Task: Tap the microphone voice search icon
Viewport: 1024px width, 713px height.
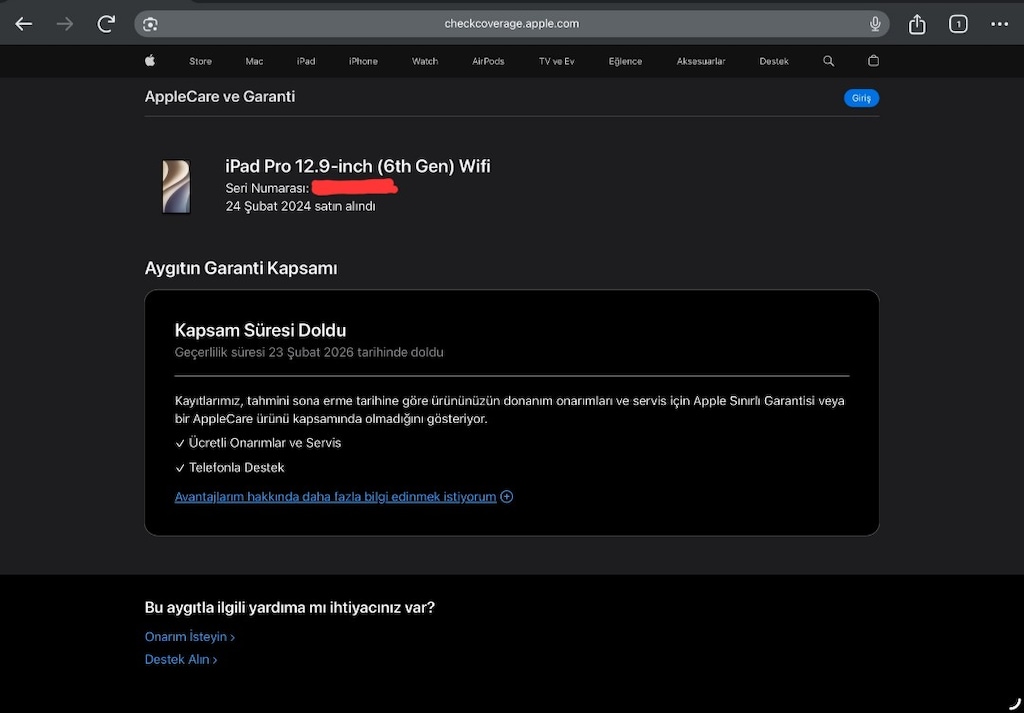Action: (x=875, y=24)
